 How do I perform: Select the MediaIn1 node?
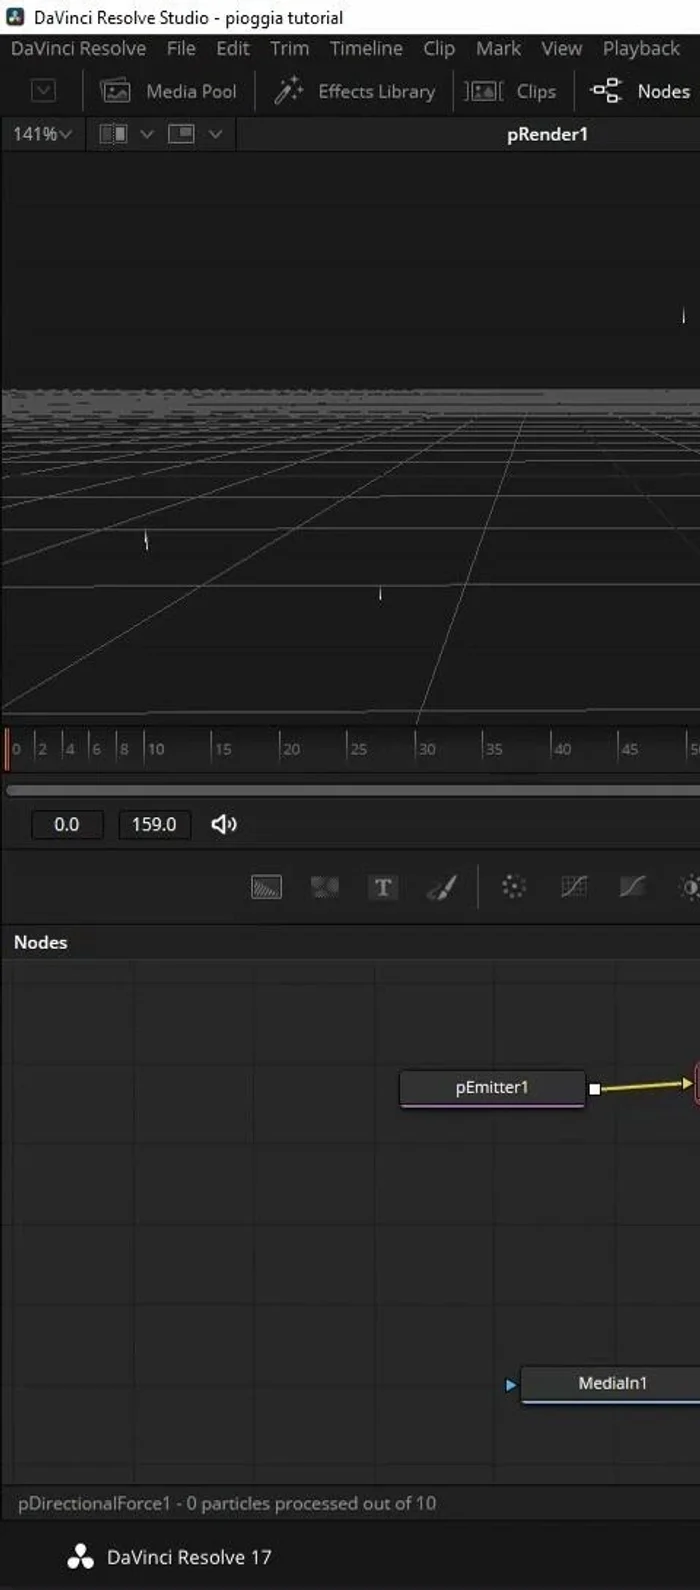coord(611,1384)
